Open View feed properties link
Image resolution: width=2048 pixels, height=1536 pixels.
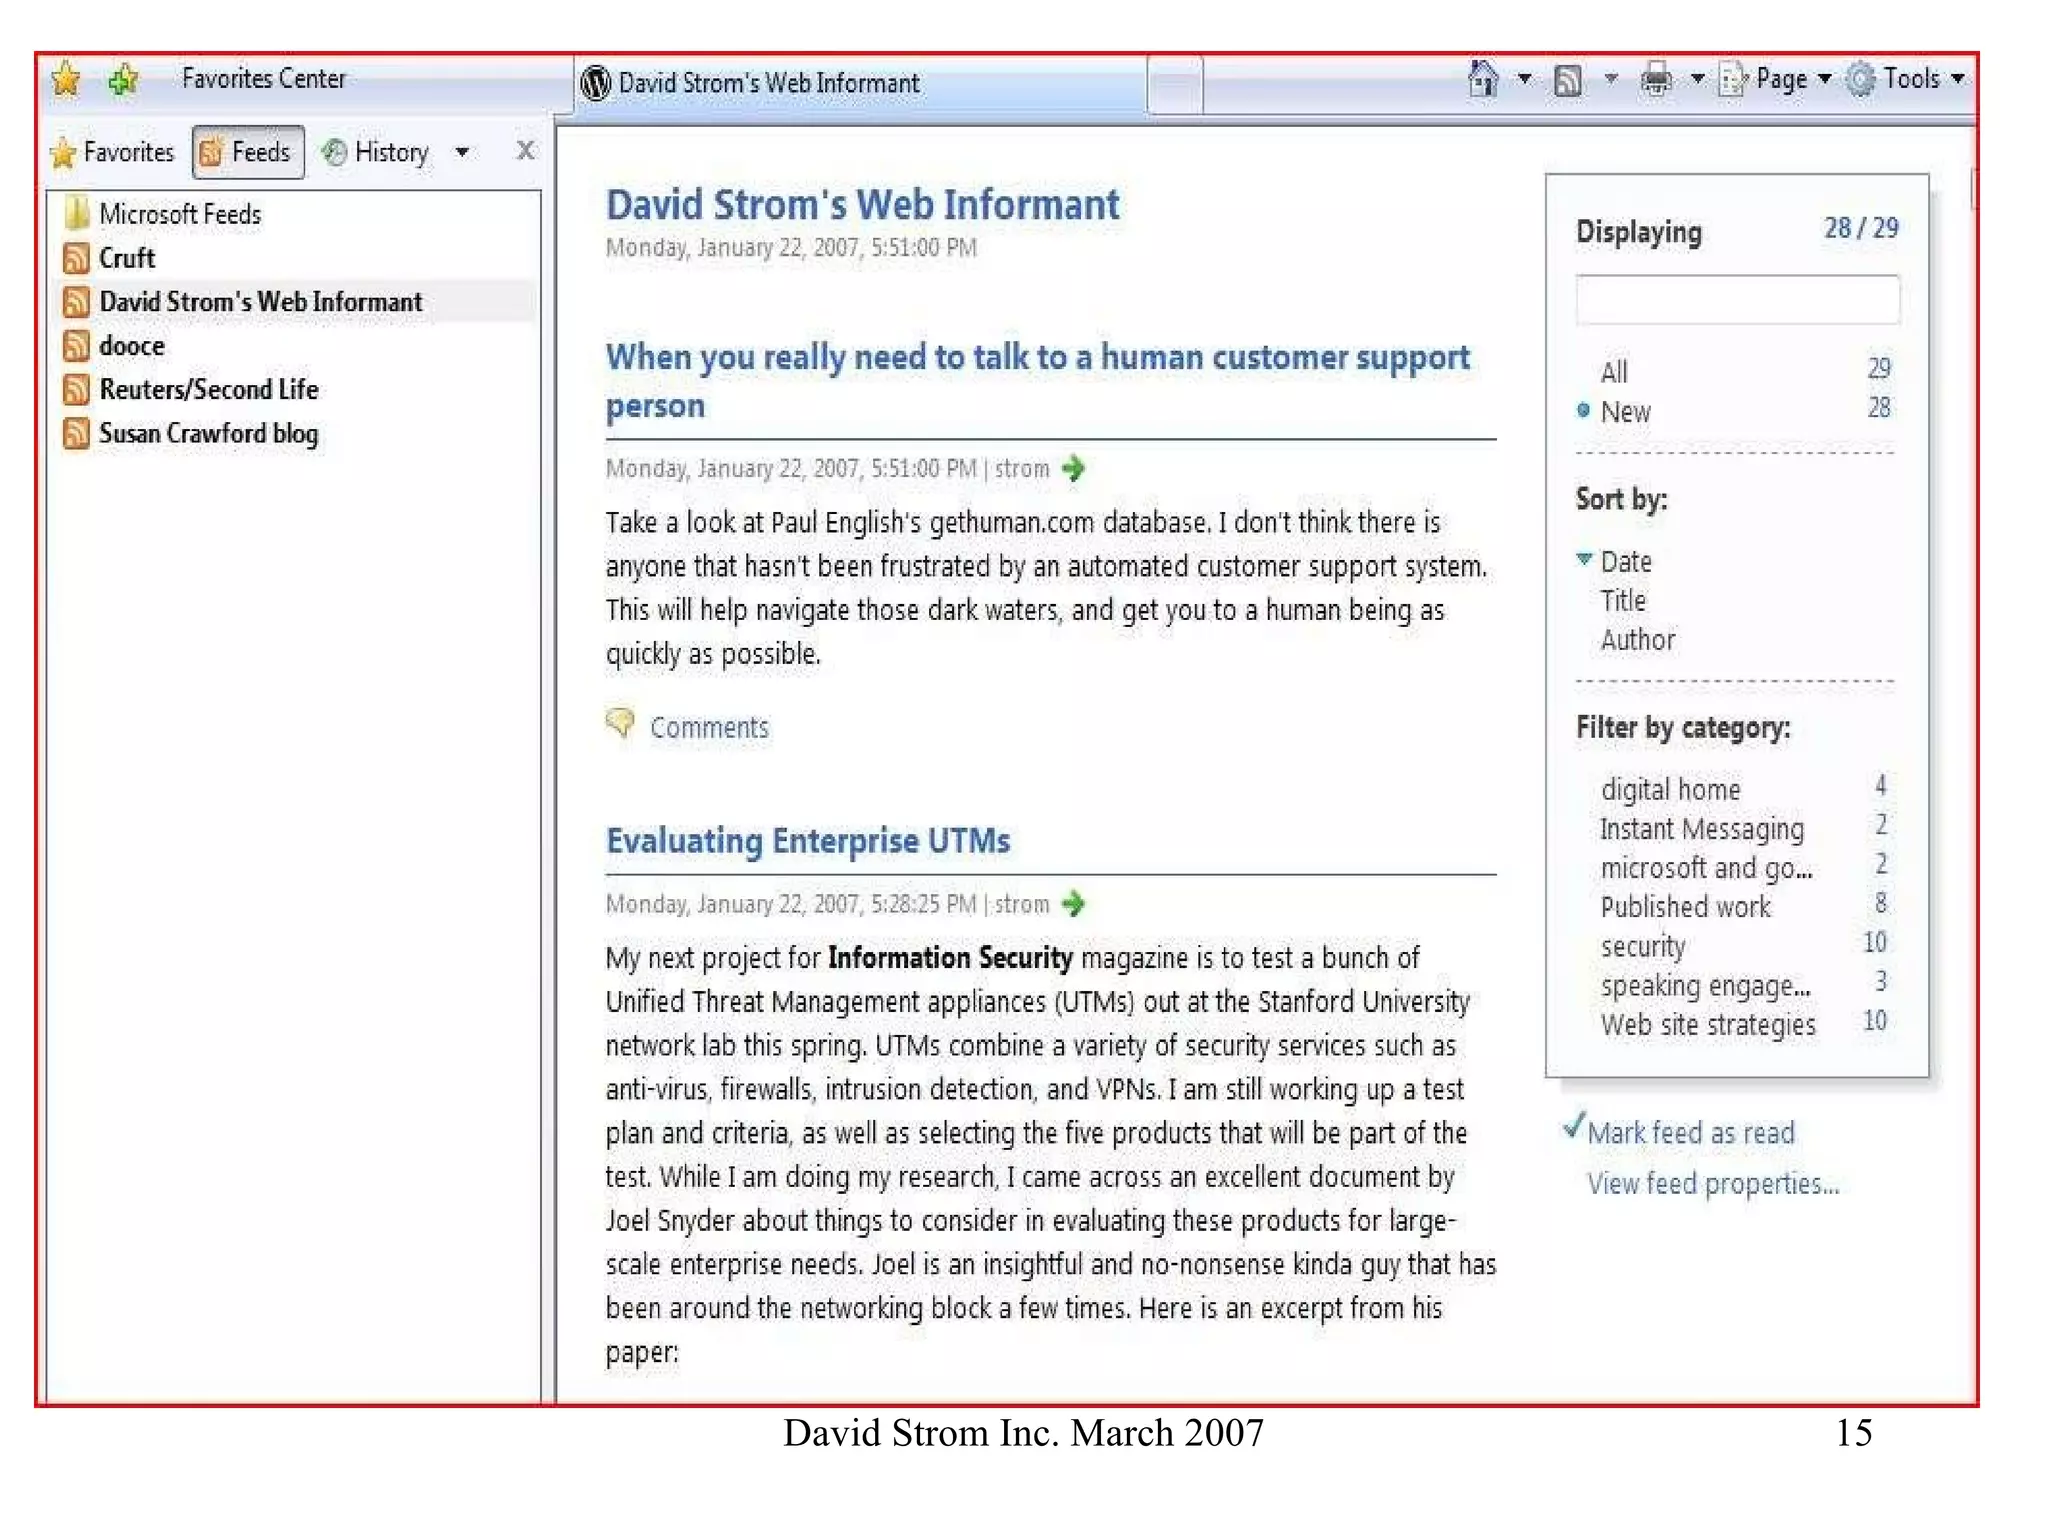[1712, 1183]
